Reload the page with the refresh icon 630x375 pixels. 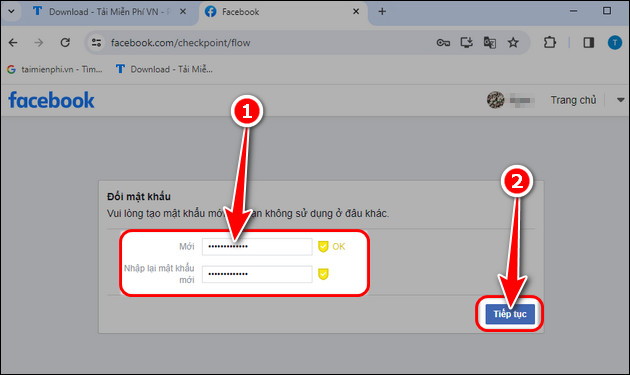[x=65, y=43]
